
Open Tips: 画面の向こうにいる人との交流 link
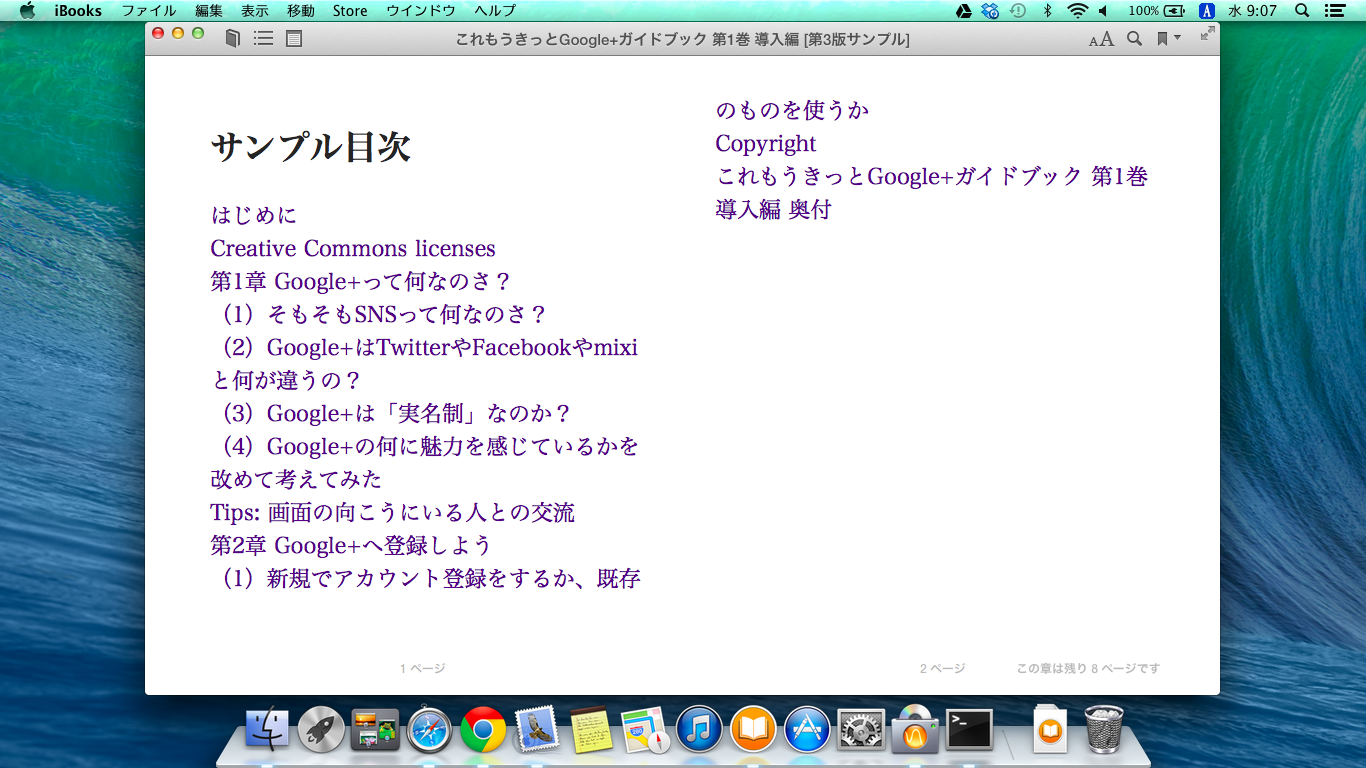point(393,512)
